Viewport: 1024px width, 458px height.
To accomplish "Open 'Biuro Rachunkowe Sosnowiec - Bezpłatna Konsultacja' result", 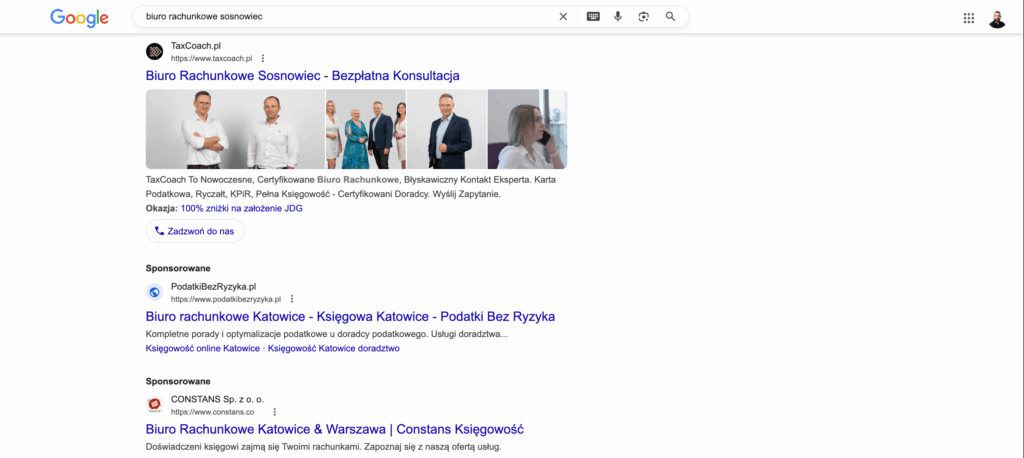I will (302, 76).
